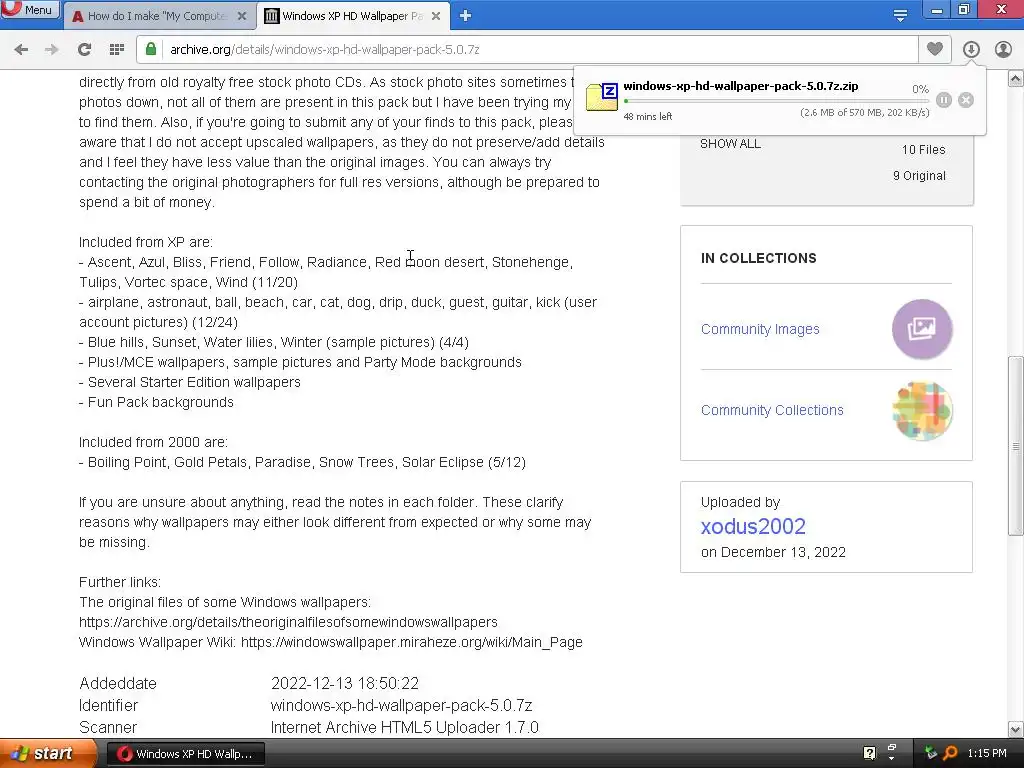Click SHOW ALL files link
The height and width of the screenshot is (768, 1024).
click(x=730, y=144)
